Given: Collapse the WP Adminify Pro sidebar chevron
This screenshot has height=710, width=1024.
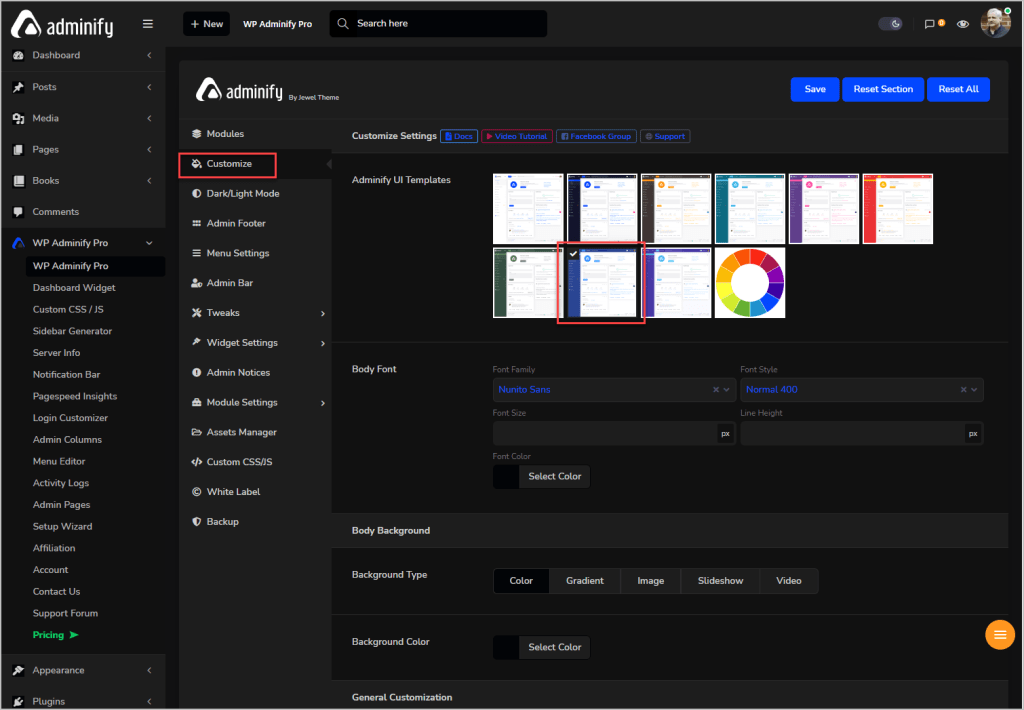Looking at the screenshot, I should pyautogui.click(x=150, y=243).
